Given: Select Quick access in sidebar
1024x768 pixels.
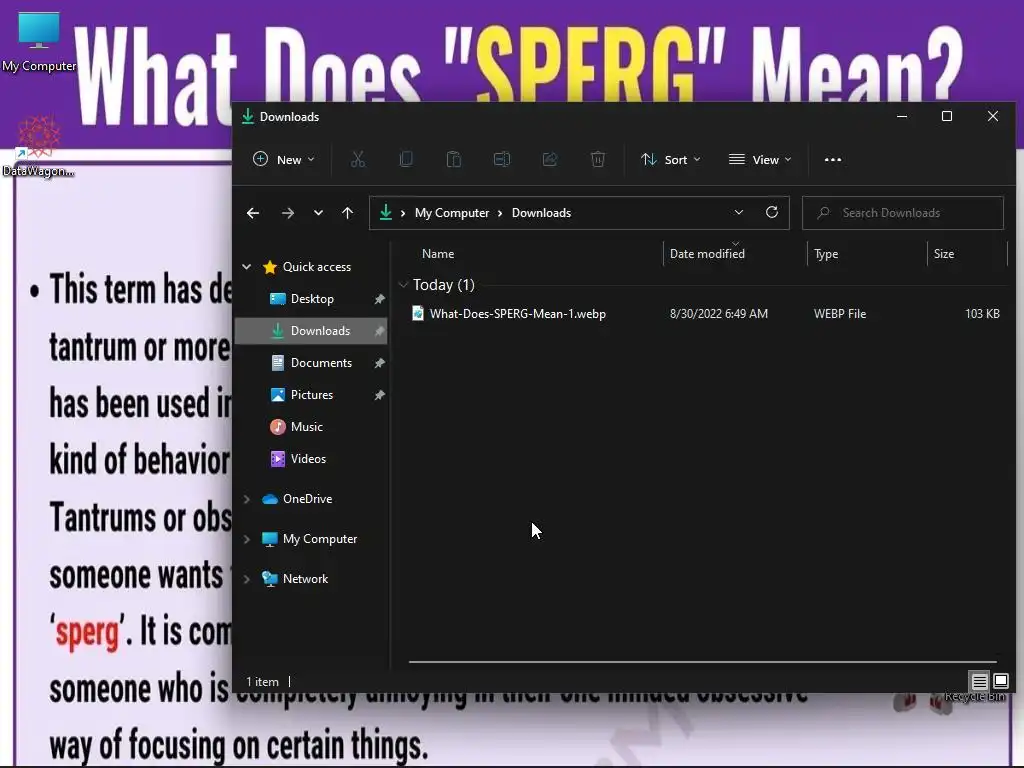Looking at the screenshot, I should coord(317,267).
